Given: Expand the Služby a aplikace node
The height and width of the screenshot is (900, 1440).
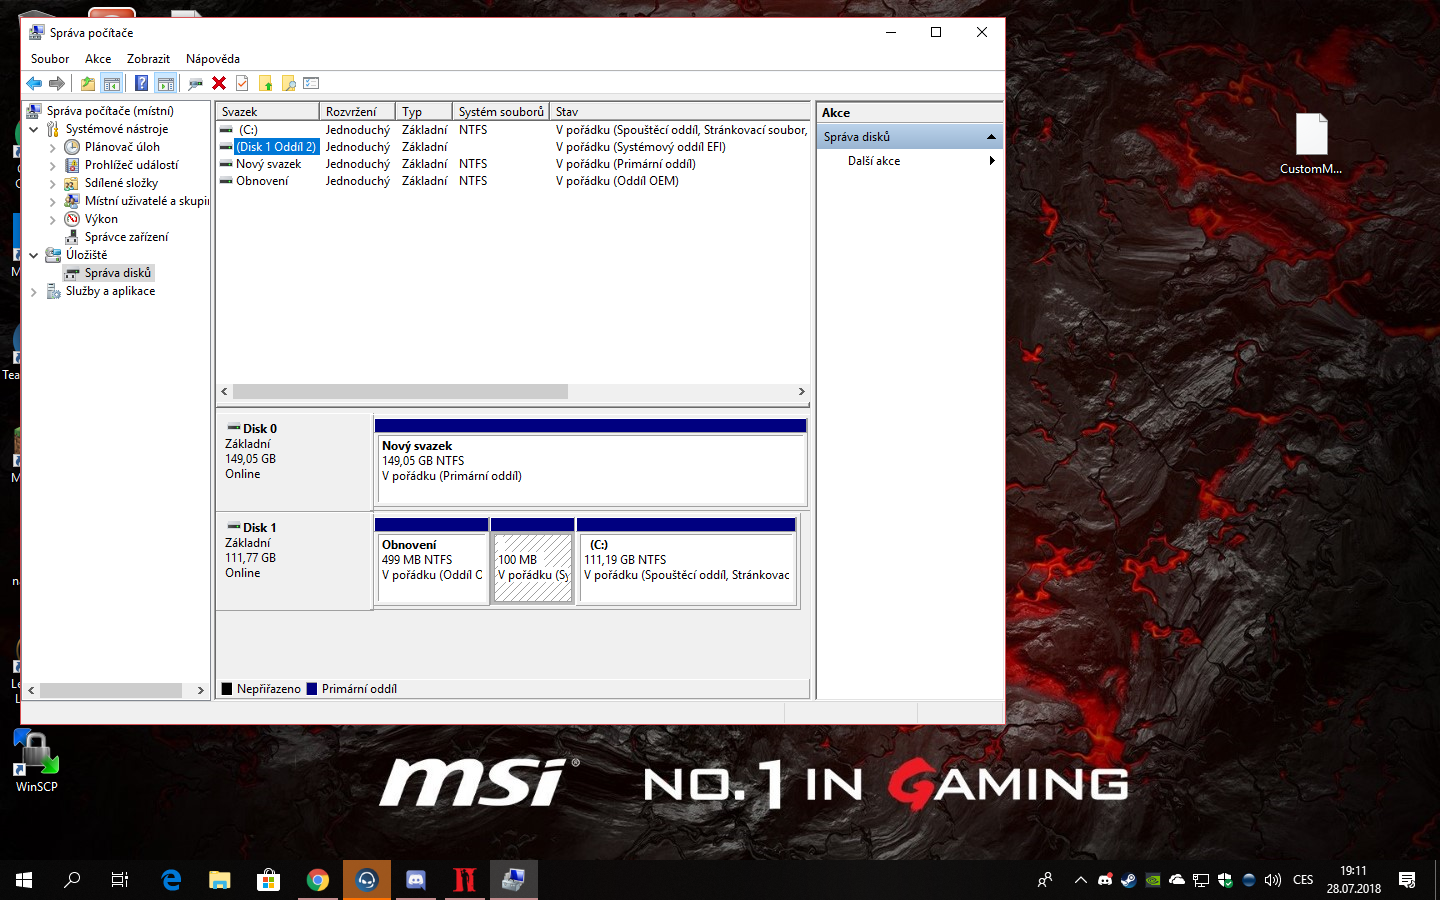Looking at the screenshot, I should [x=34, y=292].
